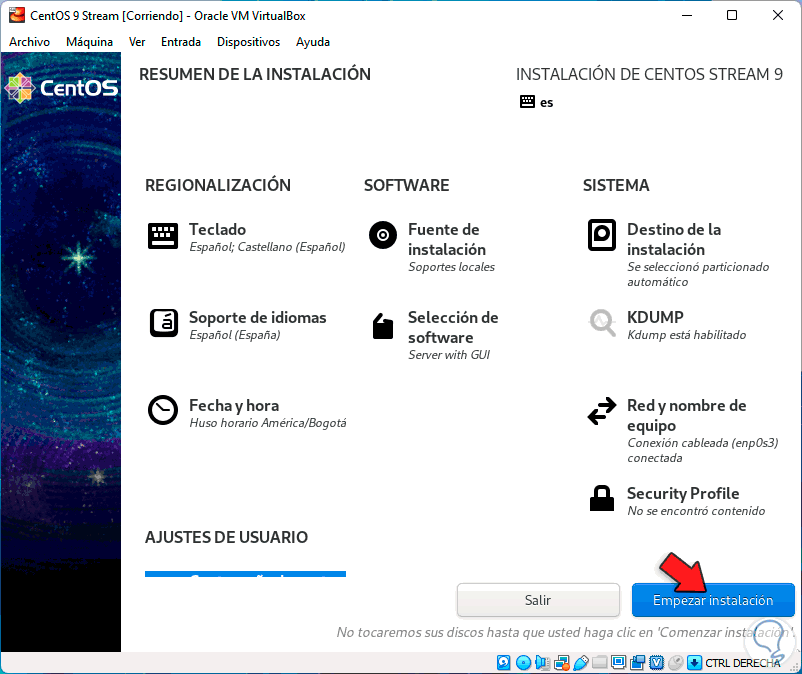Screen dimensions: 802x674
Task: Click the Empezar instalación button
Action: coord(713,600)
